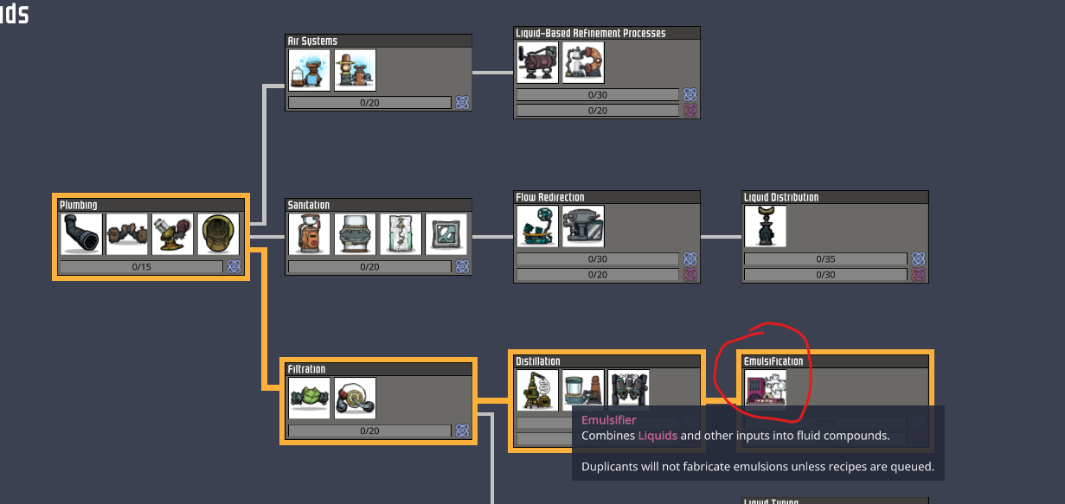Viewport: 1065px width, 504px height.
Task: Click the orange curved-pipe icon in Liquid-Based Refinement Processes
Action: (x=583, y=62)
